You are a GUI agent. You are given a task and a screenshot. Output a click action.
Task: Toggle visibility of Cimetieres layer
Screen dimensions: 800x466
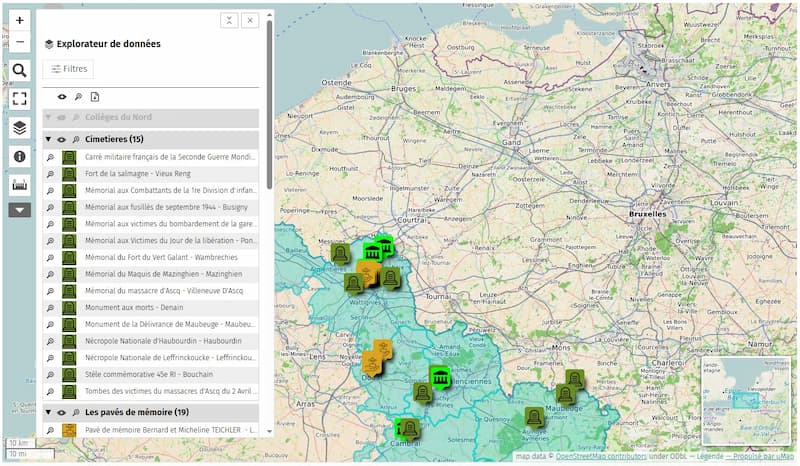pos(61,140)
